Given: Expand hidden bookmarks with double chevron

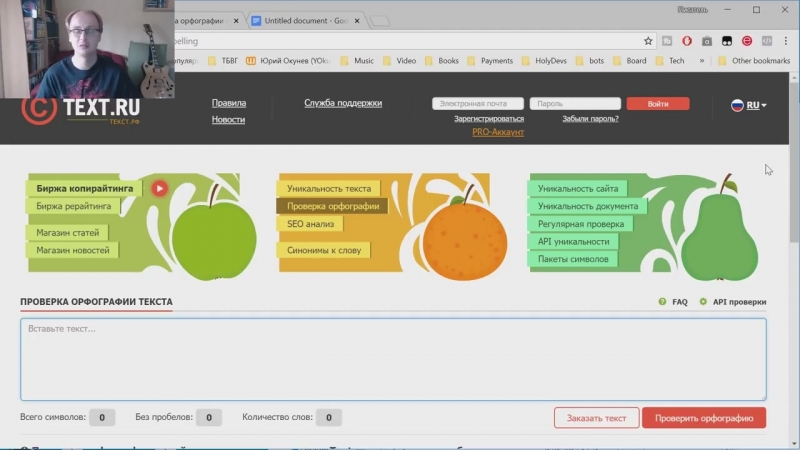Looking at the screenshot, I should coord(702,61).
